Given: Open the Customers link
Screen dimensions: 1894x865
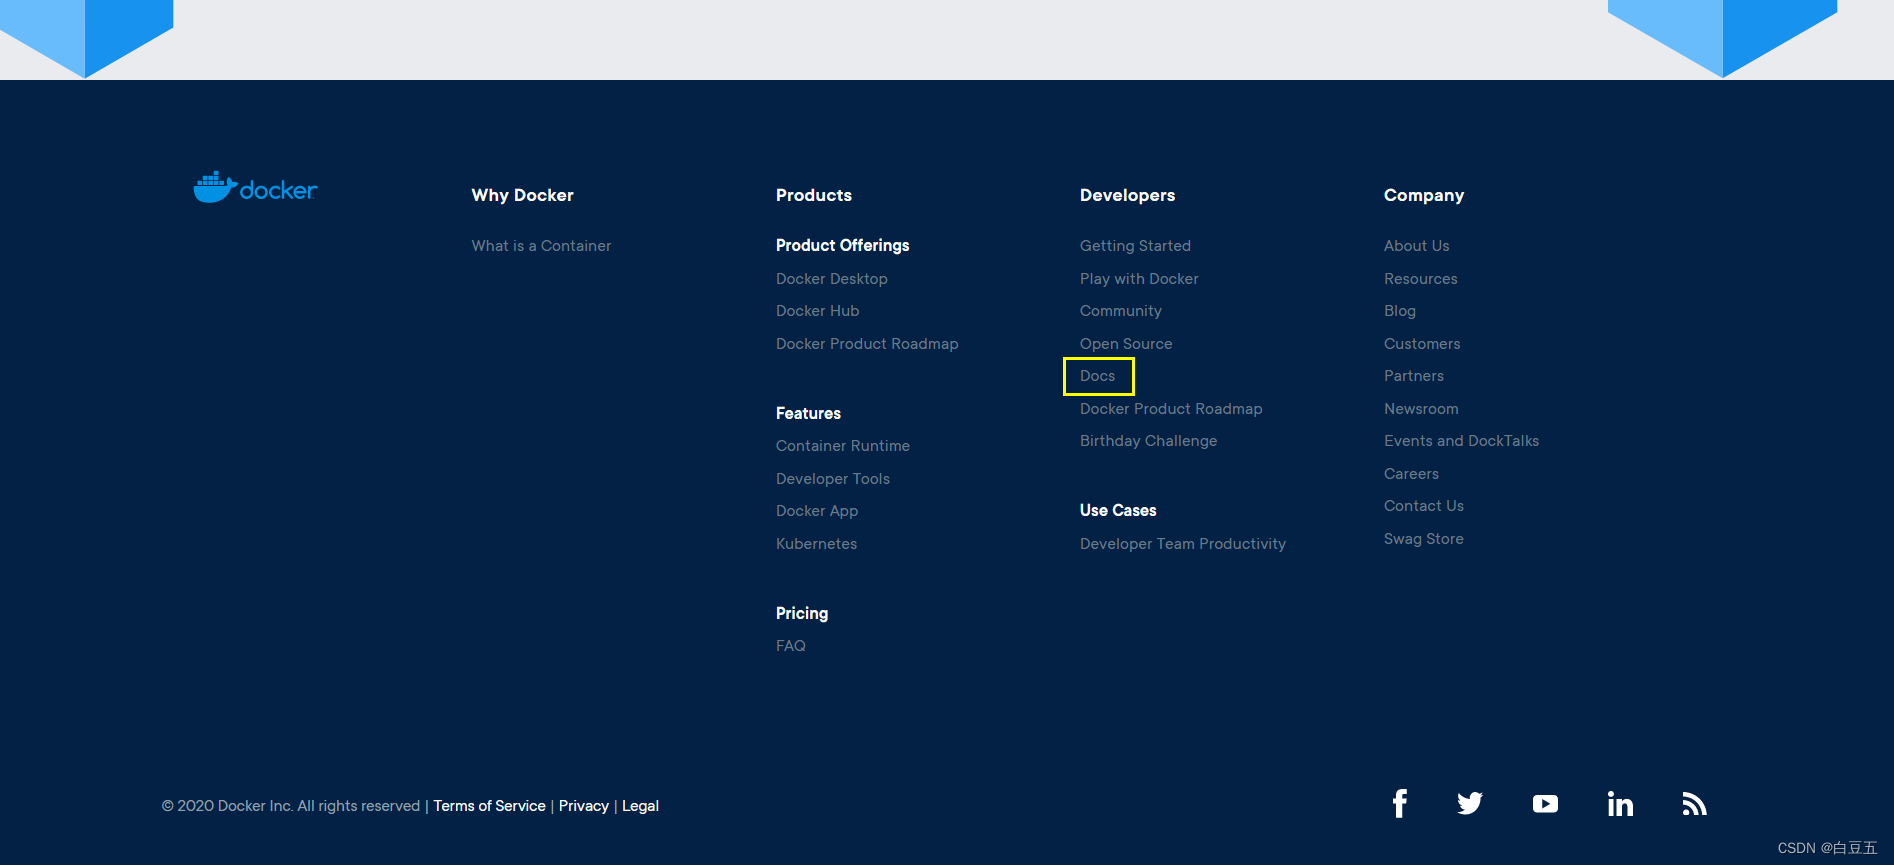Looking at the screenshot, I should [1422, 344].
